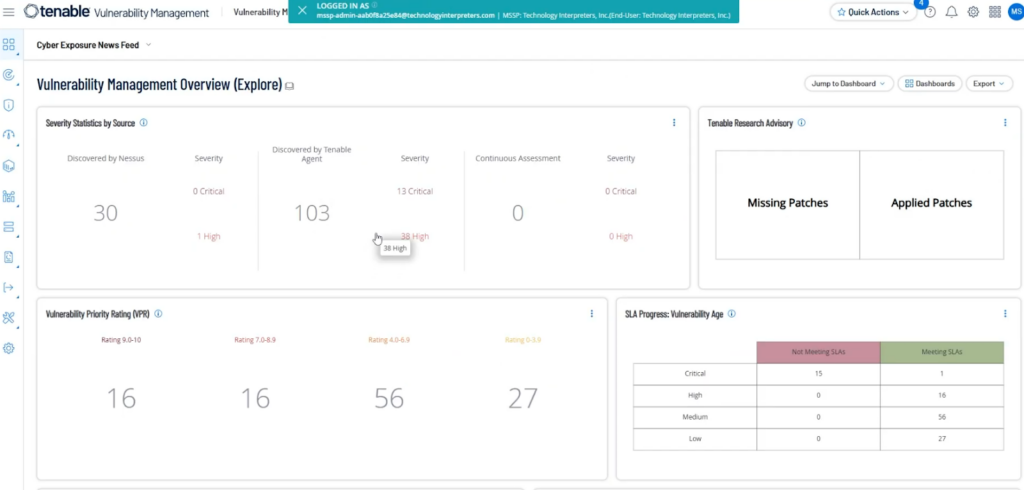Image resolution: width=1024 pixels, height=490 pixels.
Task: Open the Export dropdown
Action: click(x=989, y=84)
